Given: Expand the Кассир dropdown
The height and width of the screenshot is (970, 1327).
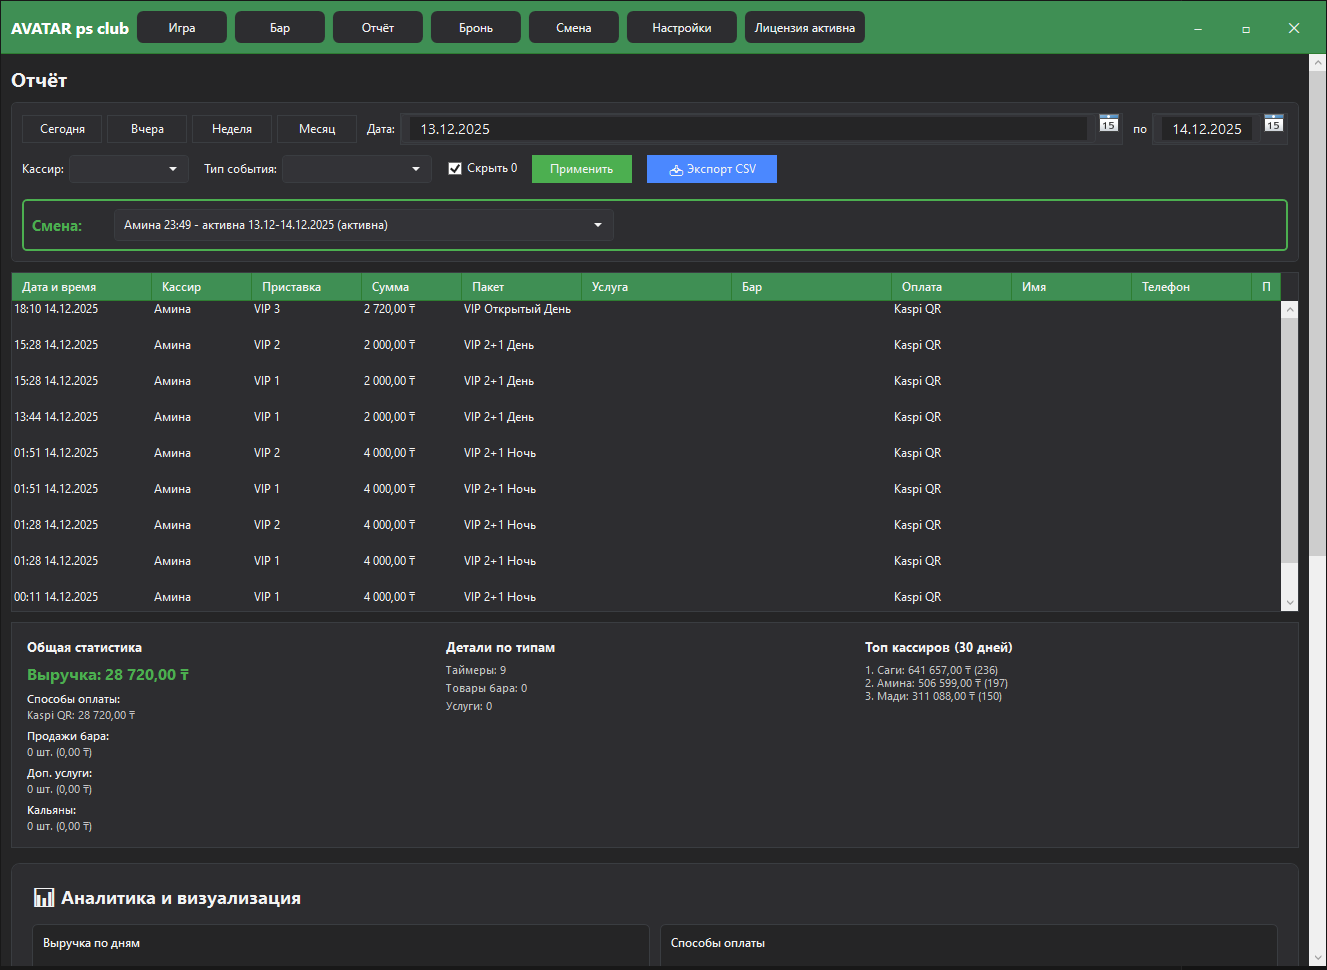Looking at the screenshot, I should click(129, 169).
